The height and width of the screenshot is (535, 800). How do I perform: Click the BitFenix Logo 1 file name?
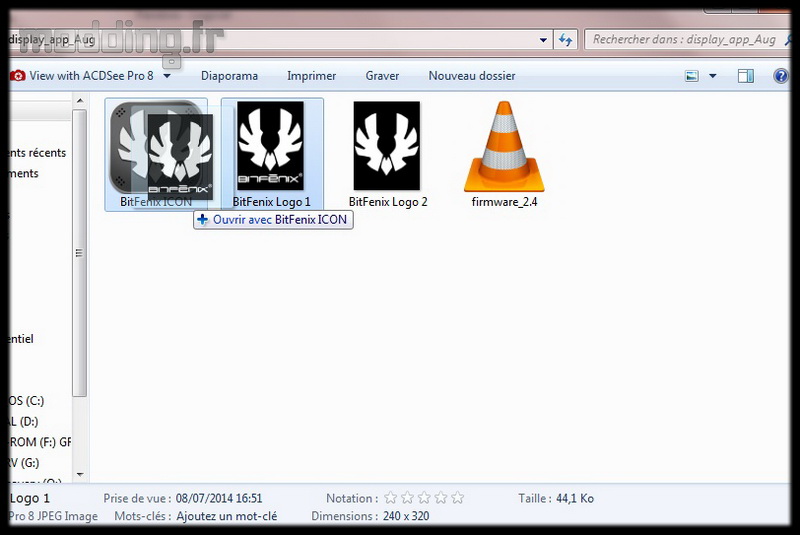click(271, 202)
